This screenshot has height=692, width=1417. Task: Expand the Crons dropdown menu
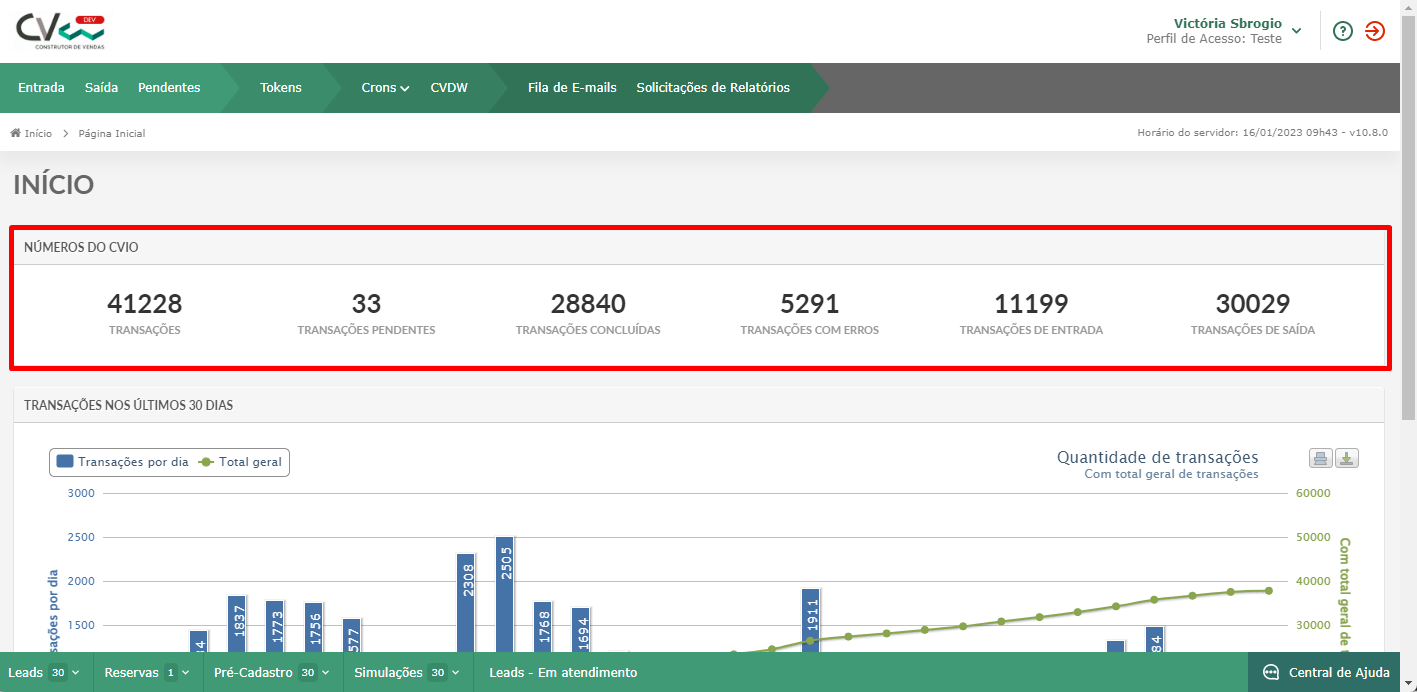coord(385,88)
